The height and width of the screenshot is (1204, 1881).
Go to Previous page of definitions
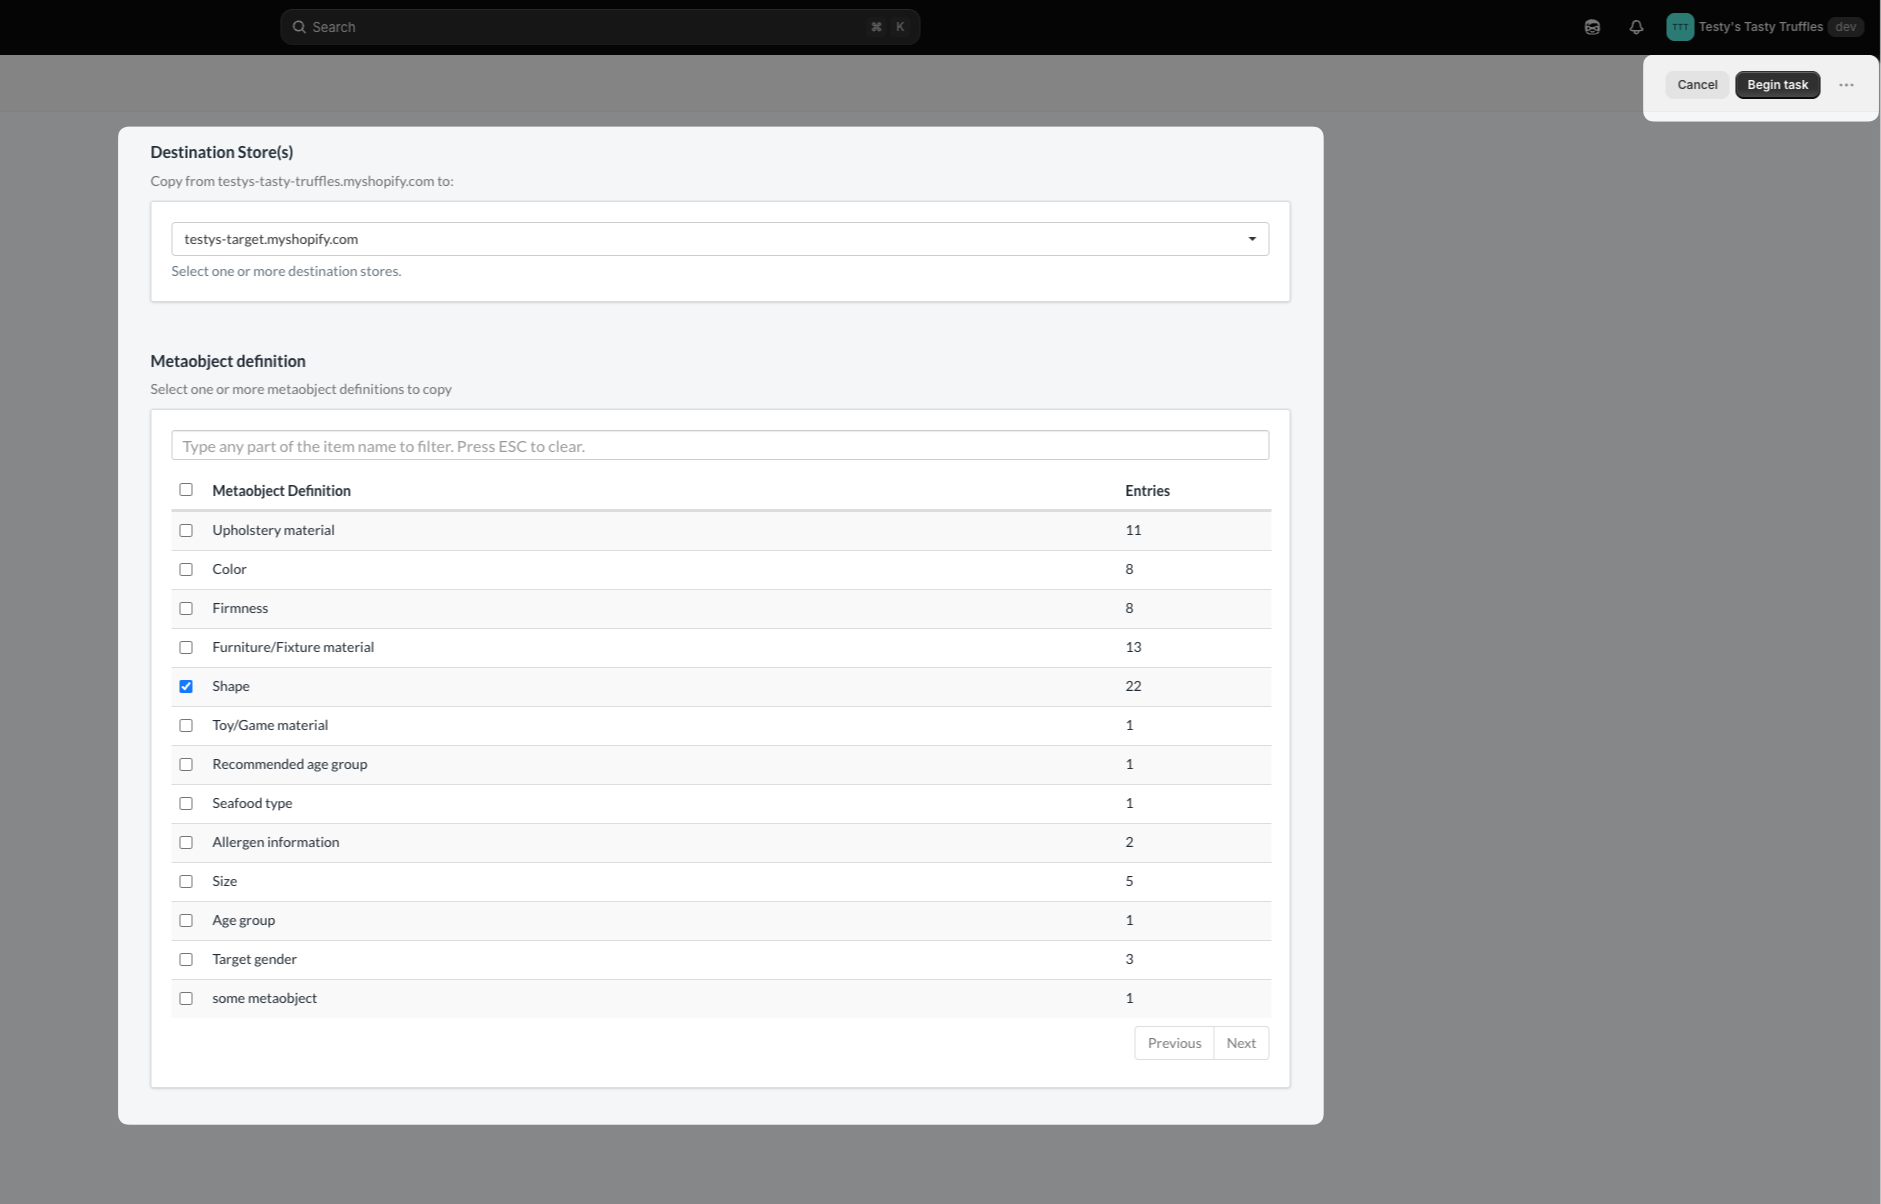[1174, 1043]
